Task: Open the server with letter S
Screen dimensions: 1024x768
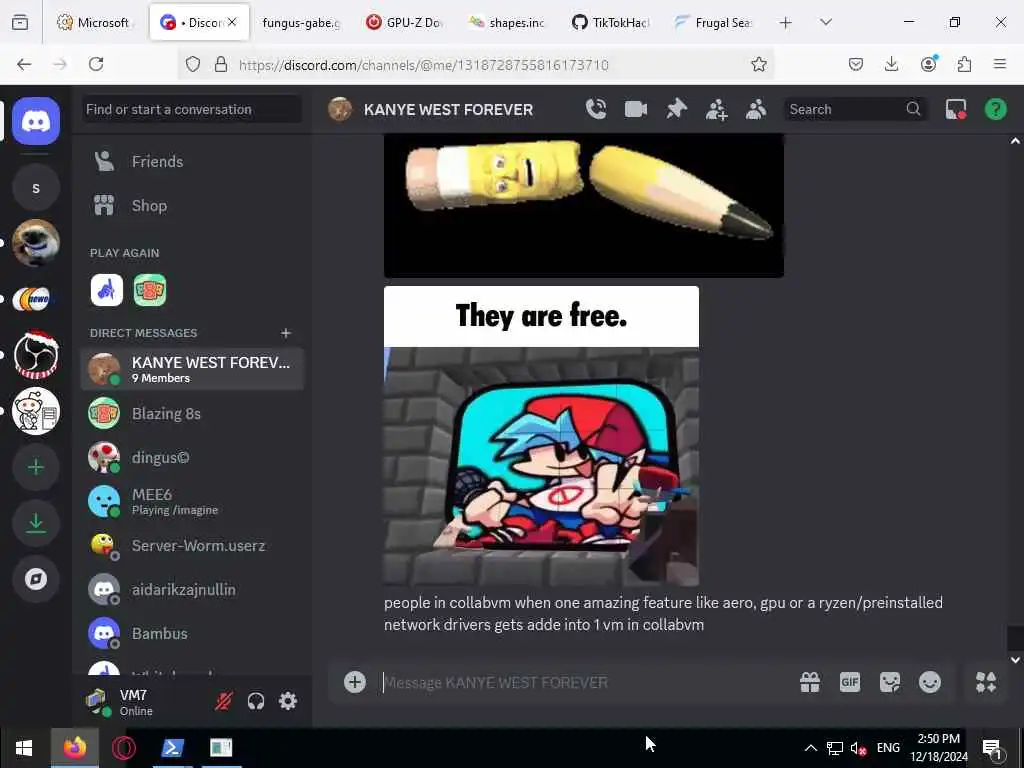Action: click(x=36, y=188)
